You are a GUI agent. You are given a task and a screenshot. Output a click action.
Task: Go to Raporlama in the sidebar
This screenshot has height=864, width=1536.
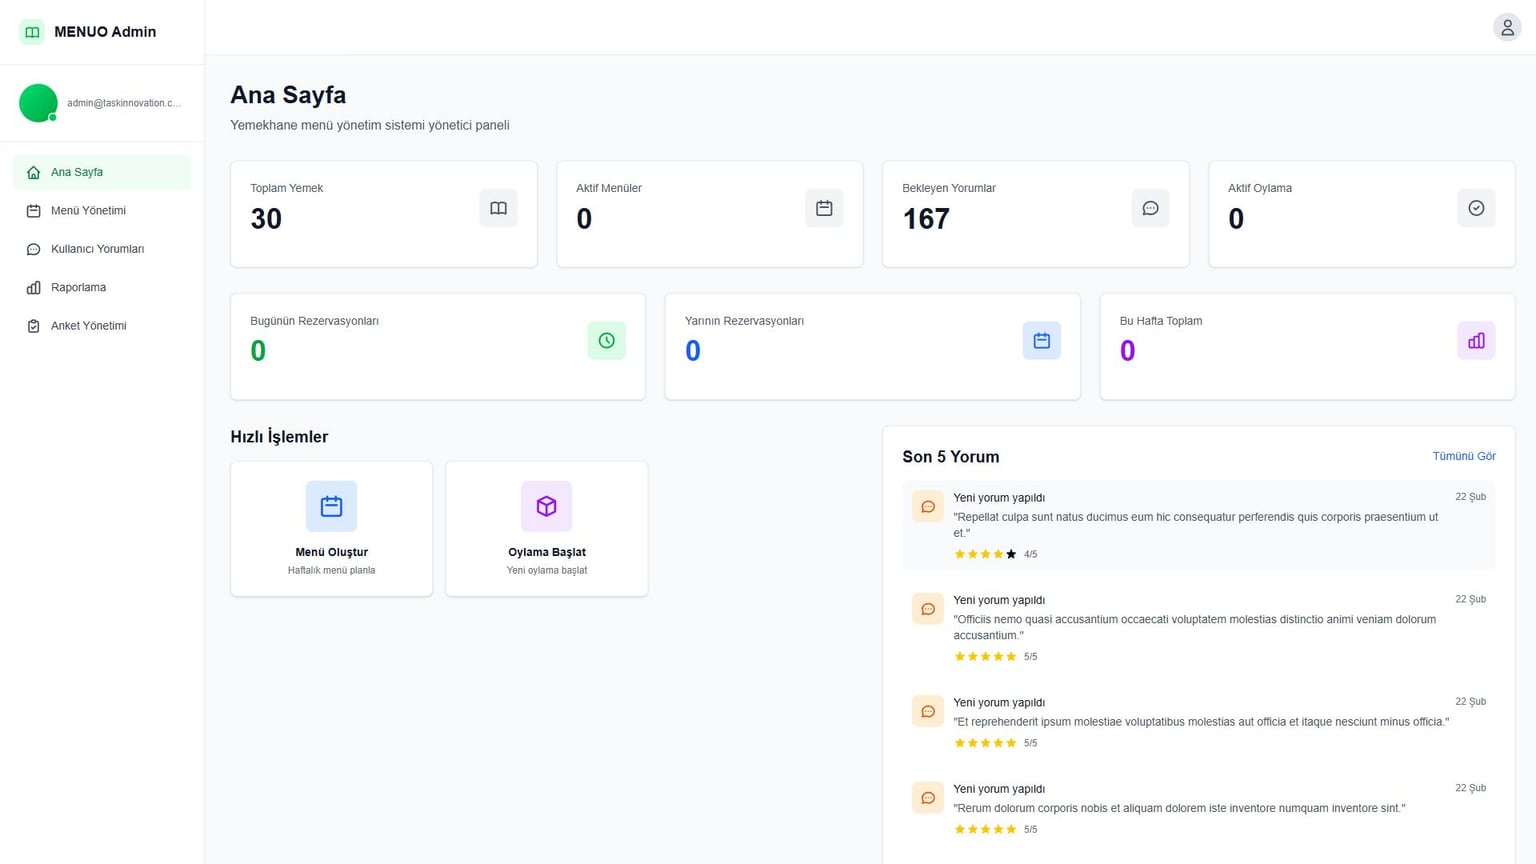click(102, 288)
